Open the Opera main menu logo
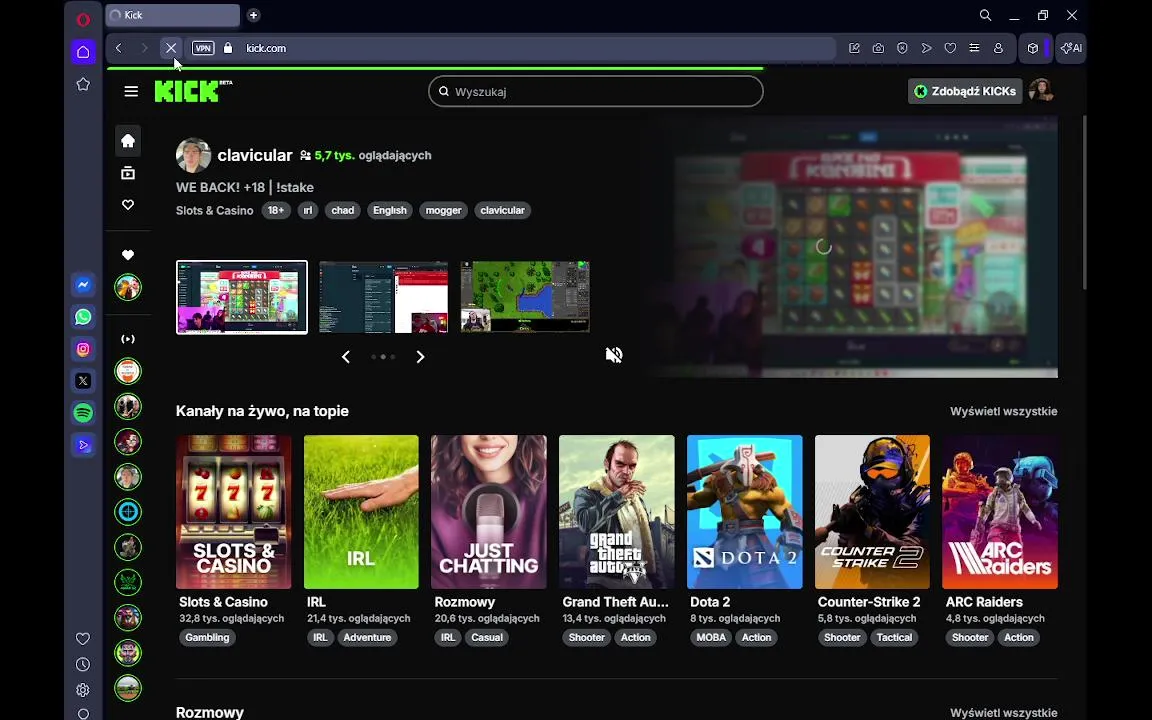This screenshot has height=720, width=1152. coord(83,19)
